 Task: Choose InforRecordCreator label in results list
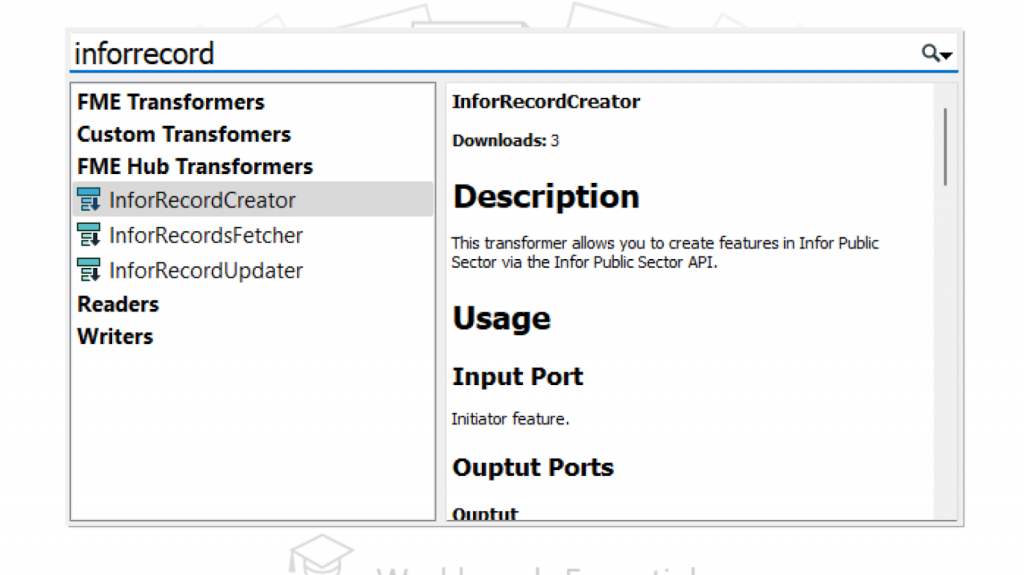pos(202,200)
